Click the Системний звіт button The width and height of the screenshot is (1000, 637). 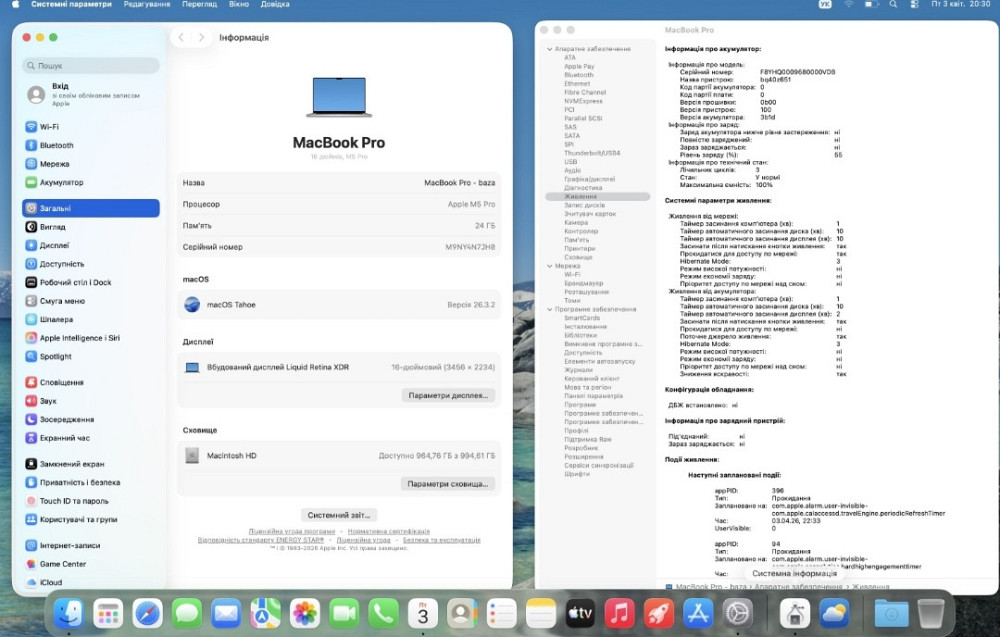click(339, 515)
